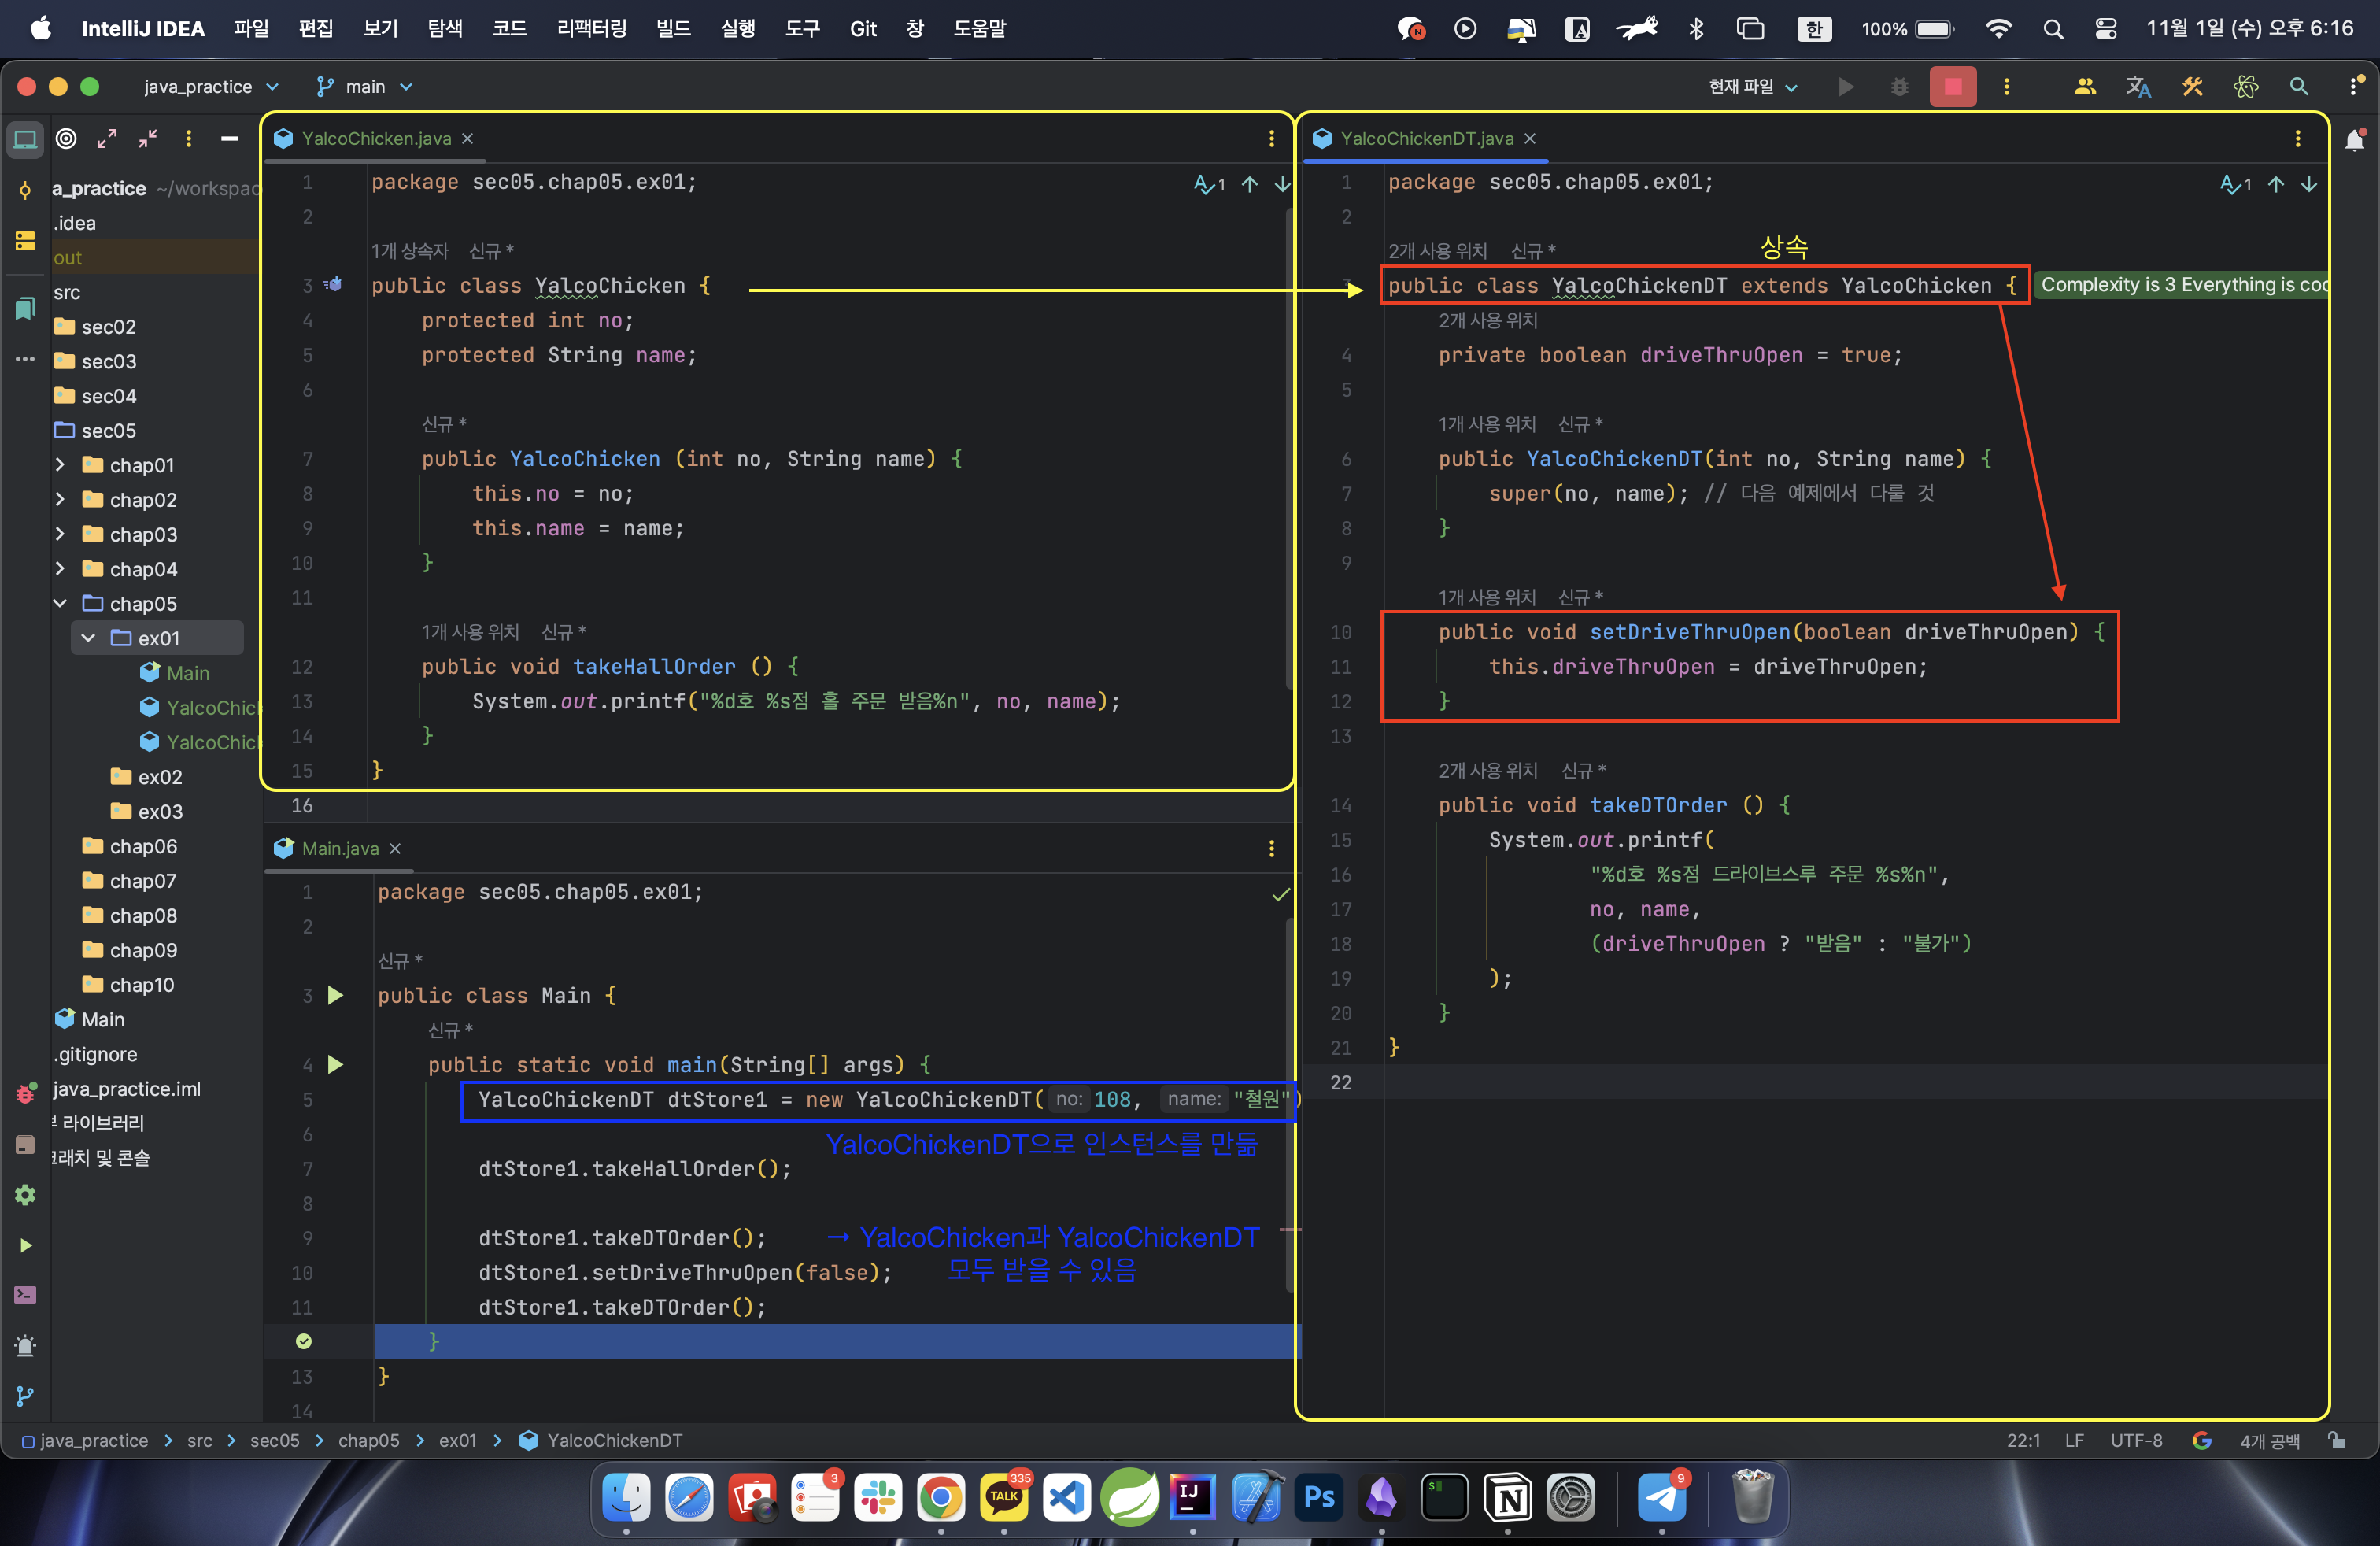Expand the chap01 folder
The image size is (2380, 1546).
(60, 465)
